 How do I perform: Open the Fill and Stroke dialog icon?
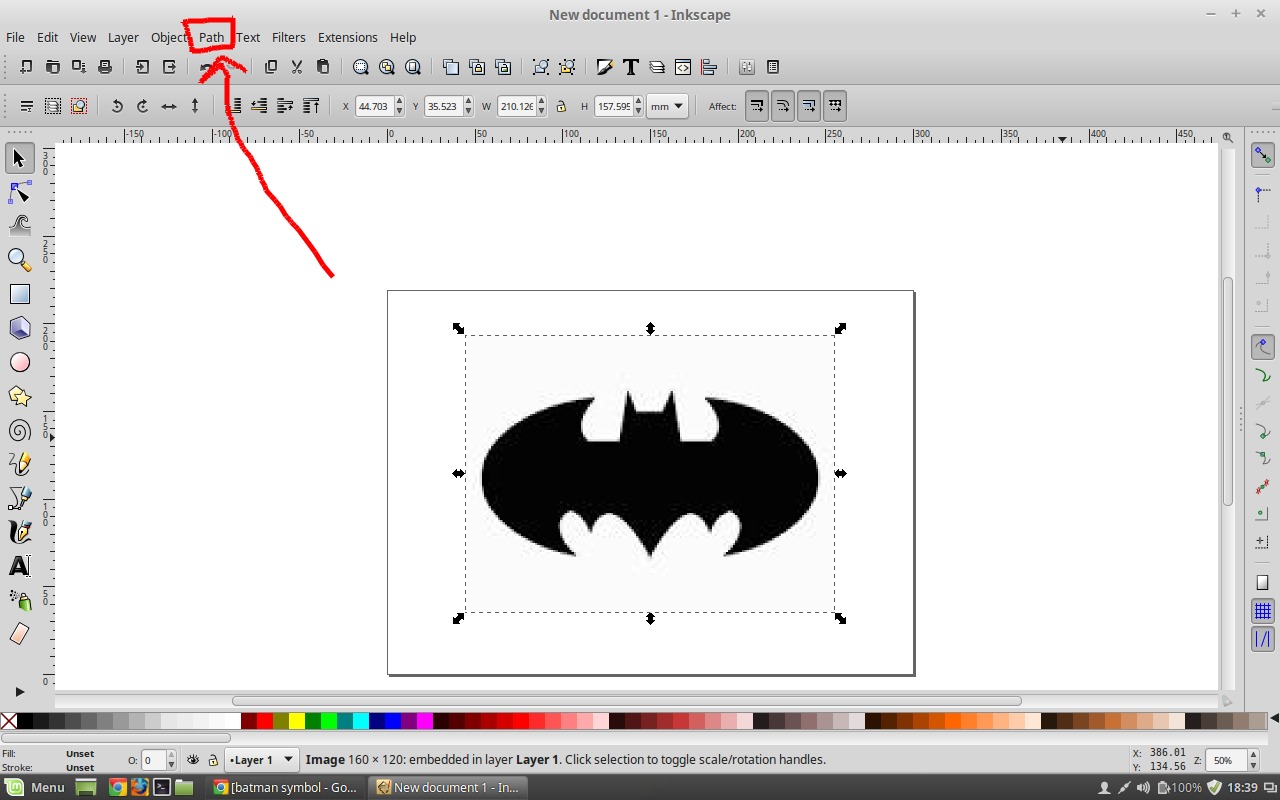(604, 67)
